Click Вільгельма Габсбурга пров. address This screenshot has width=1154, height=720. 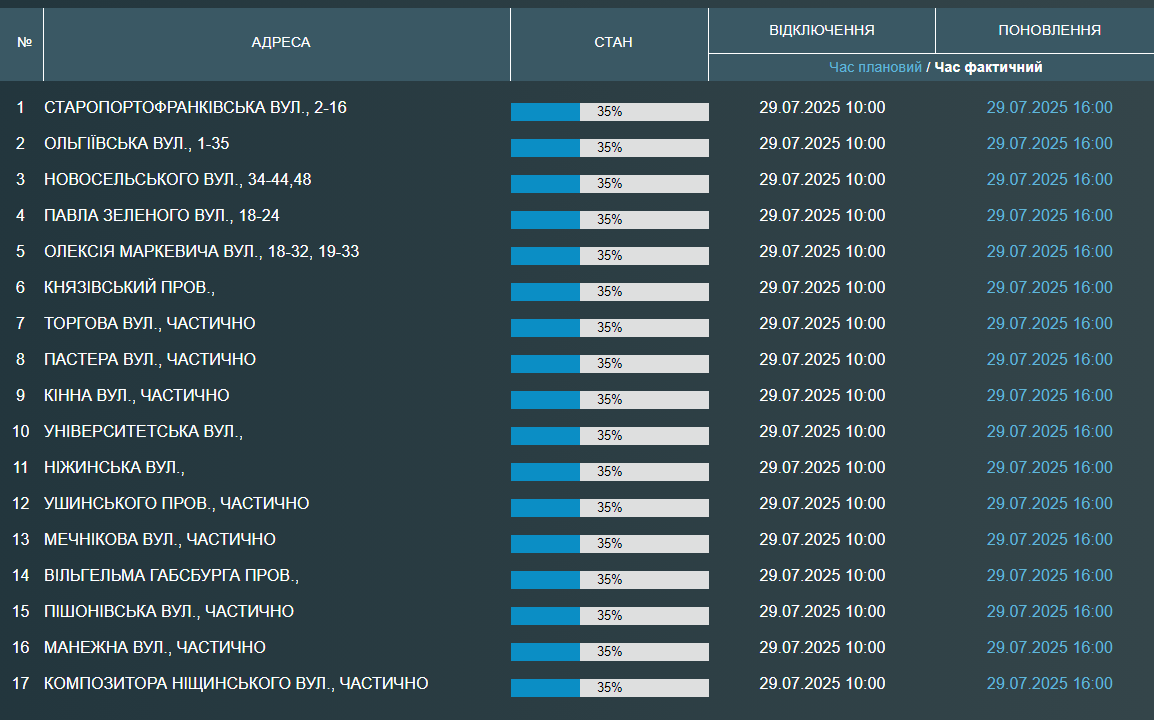pos(171,575)
